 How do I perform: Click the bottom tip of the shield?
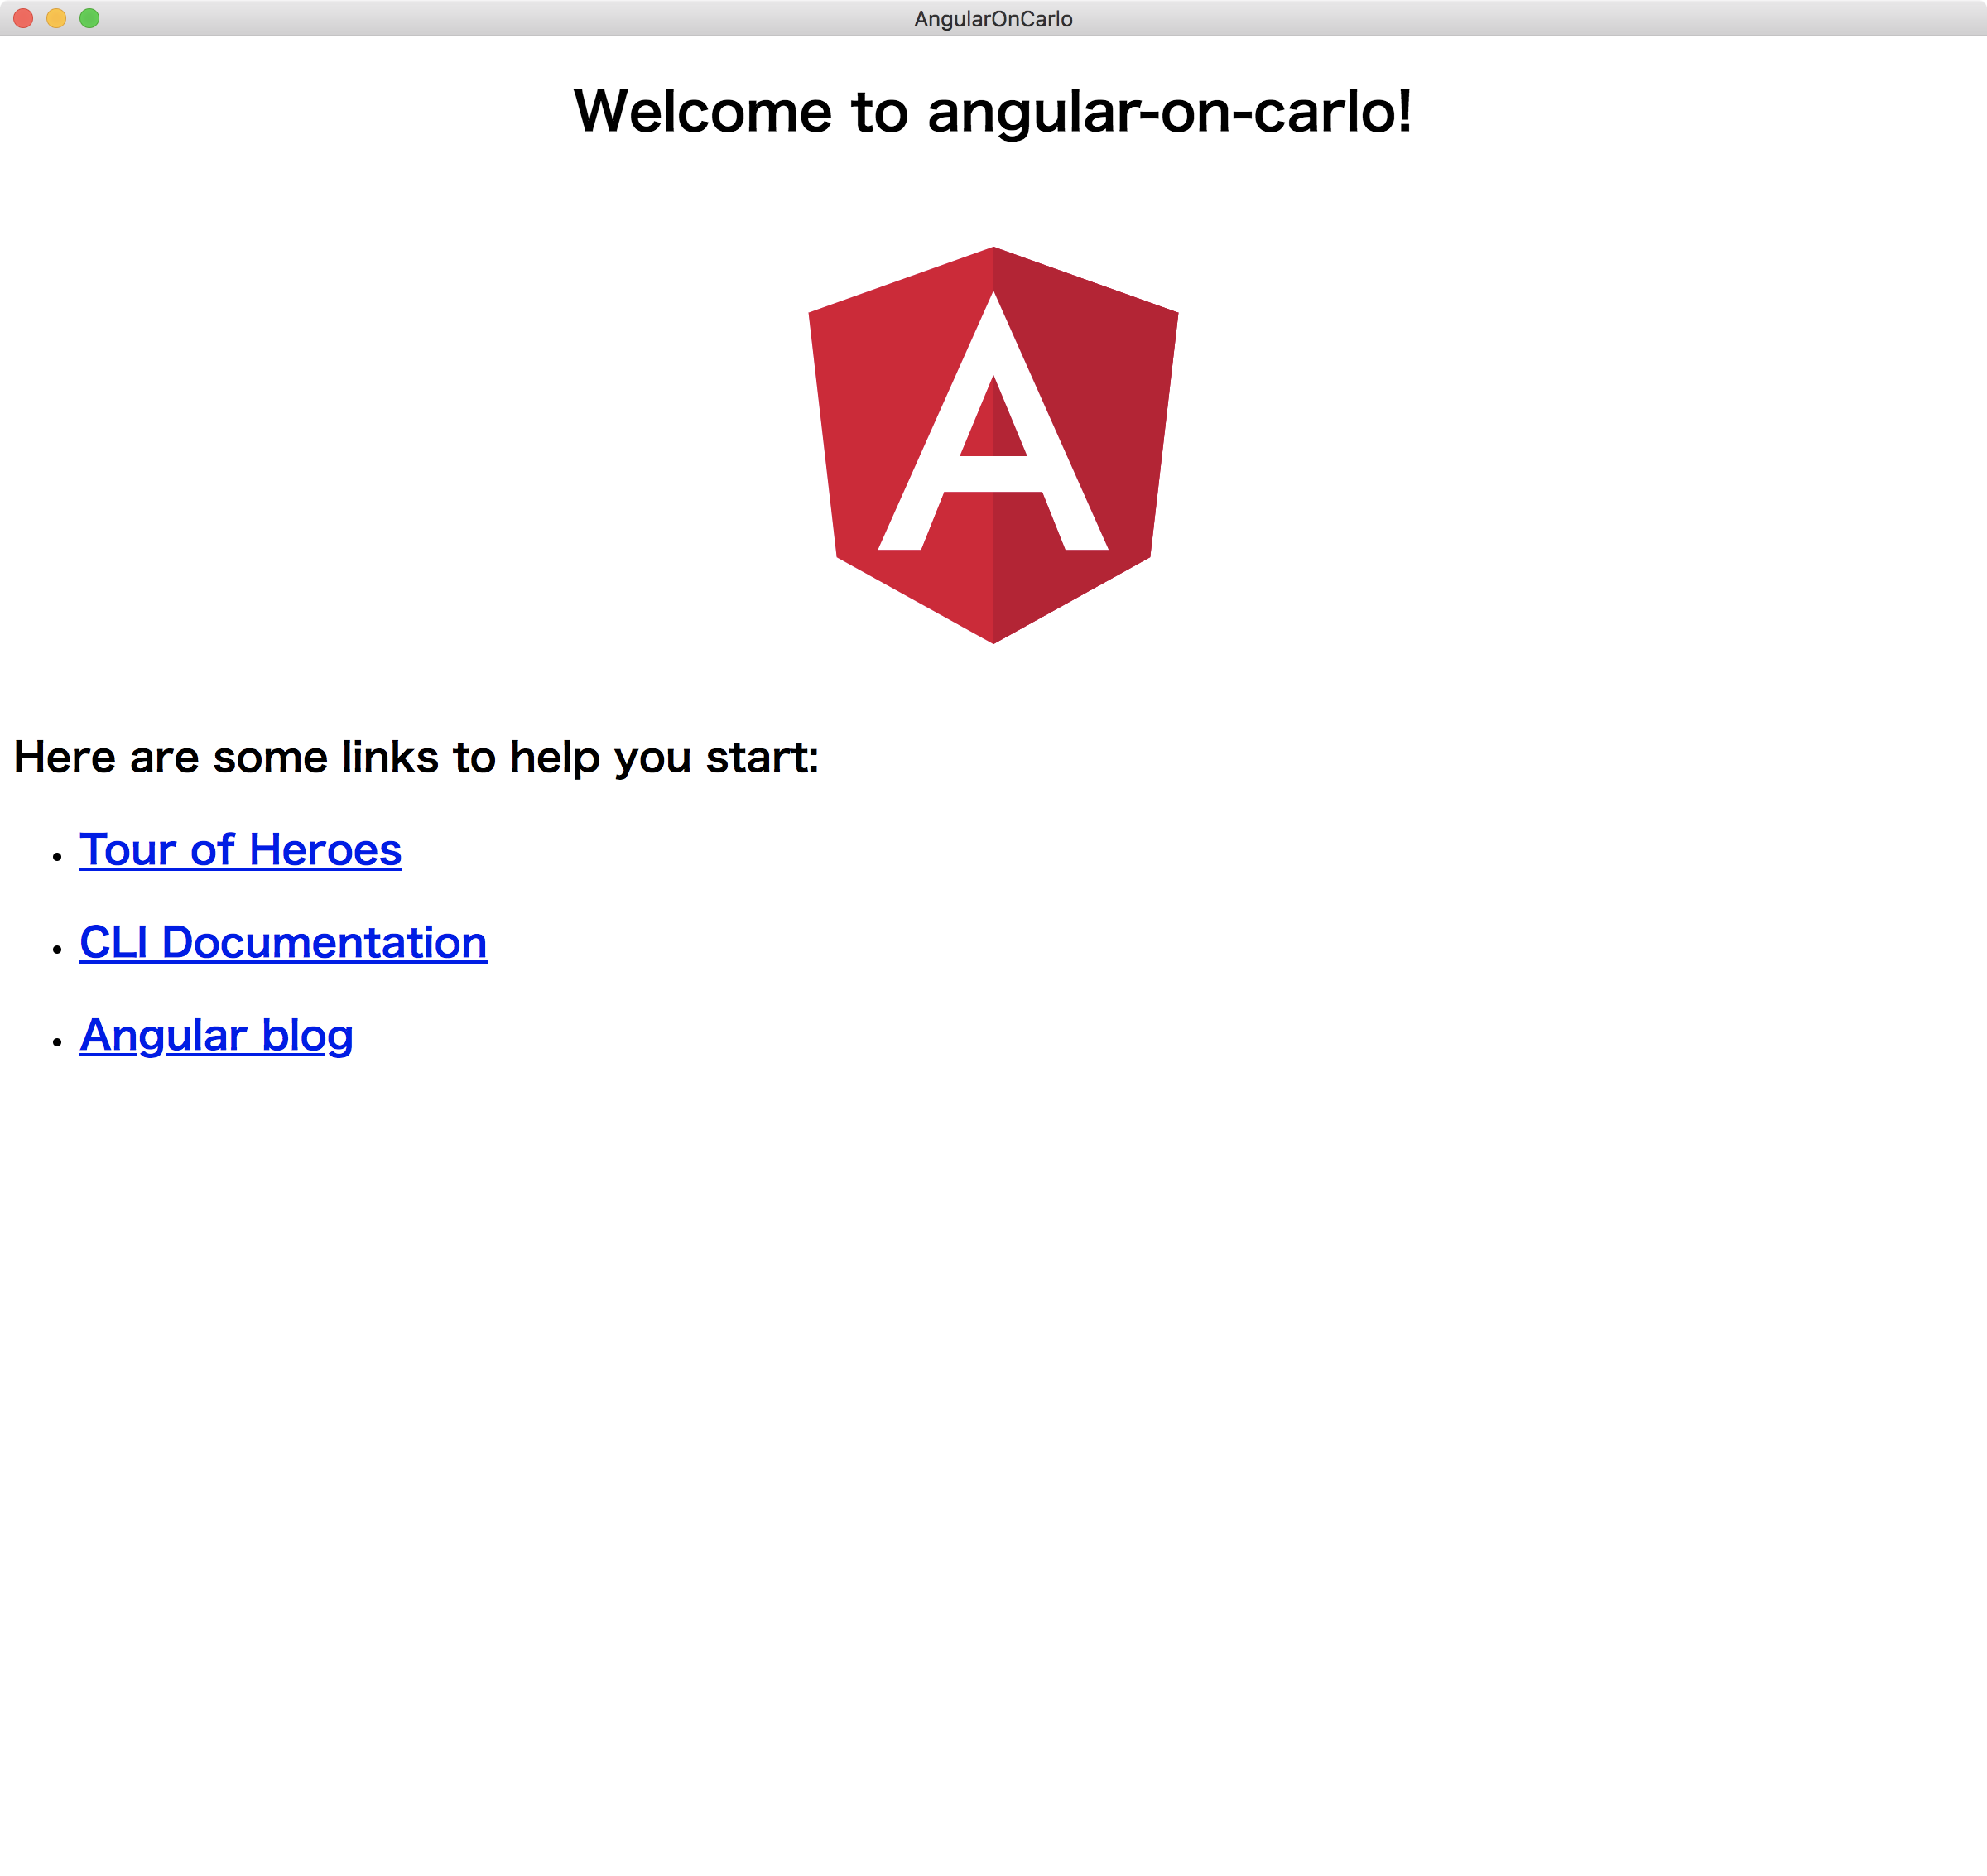click(x=993, y=634)
